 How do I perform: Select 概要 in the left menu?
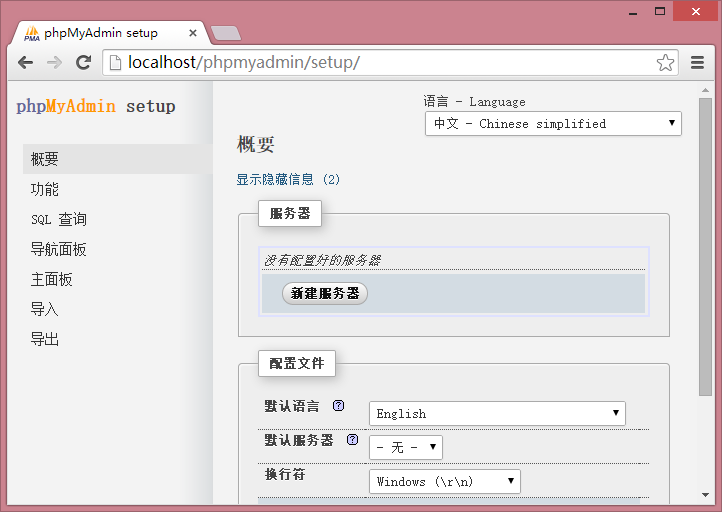coord(117,159)
